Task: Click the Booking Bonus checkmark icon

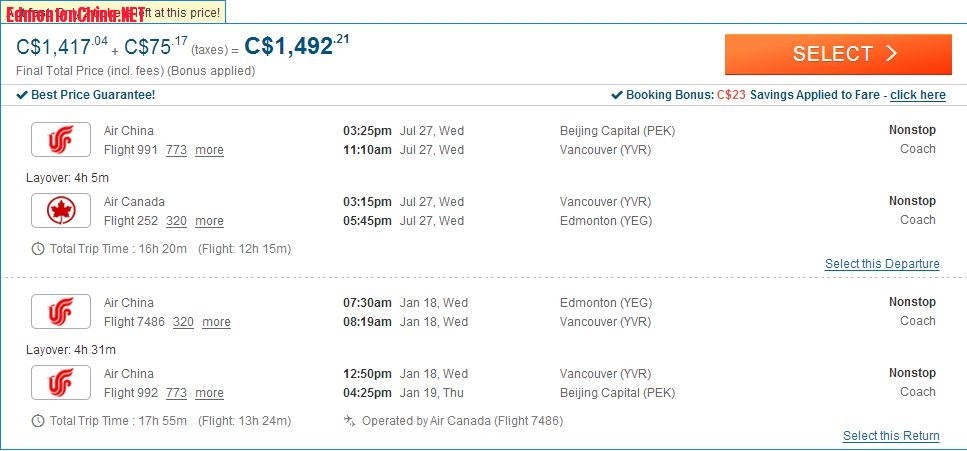Action: (x=617, y=95)
